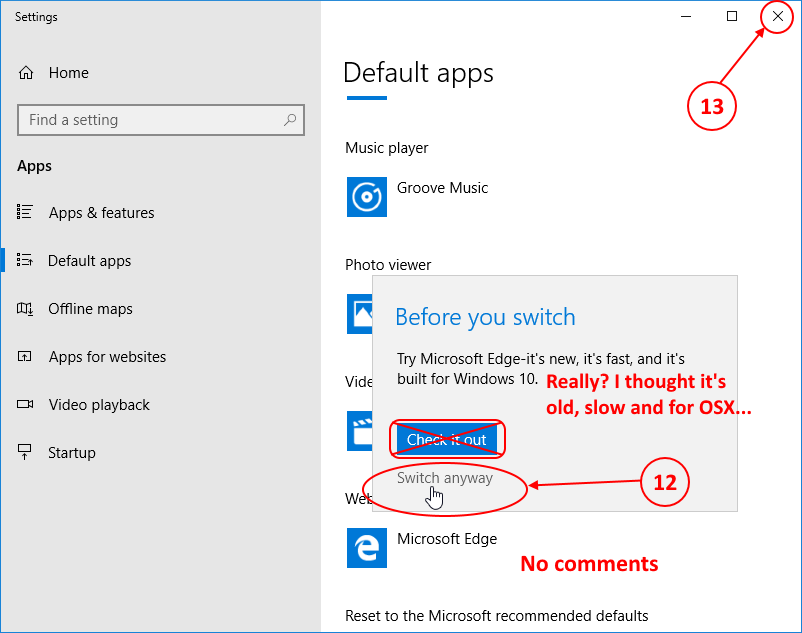Click the Photos app tile icon
The width and height of the screenshot is (802, 633).
pyautogui.click(x=360, y=314)
